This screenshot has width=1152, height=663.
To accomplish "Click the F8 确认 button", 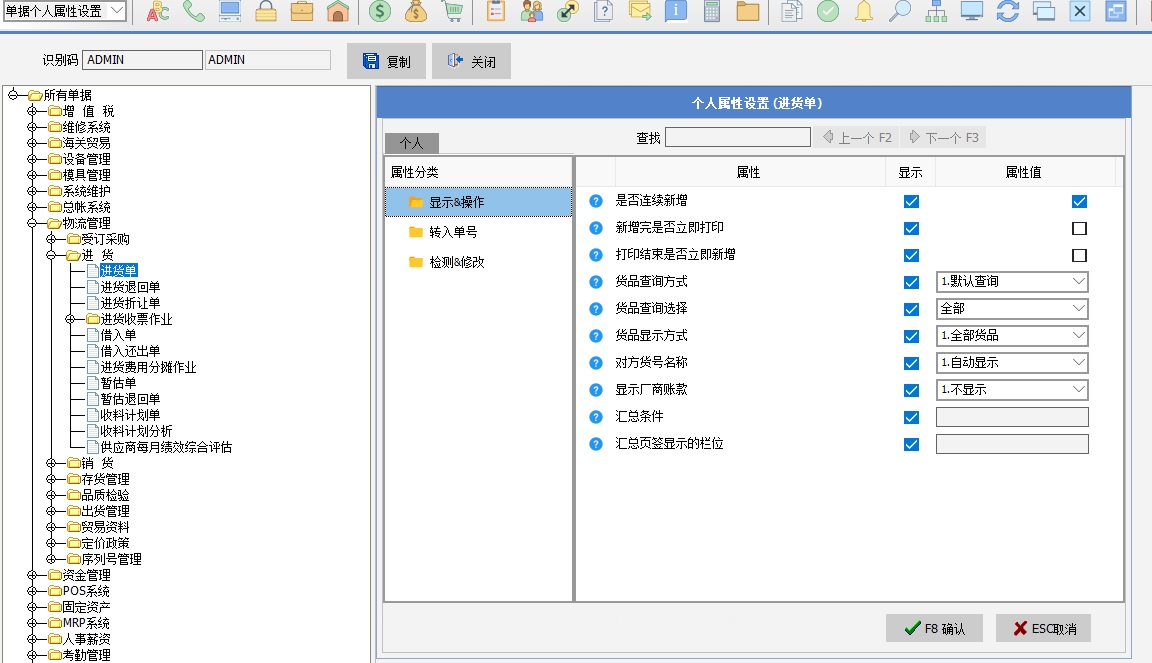I will point(934,628).
